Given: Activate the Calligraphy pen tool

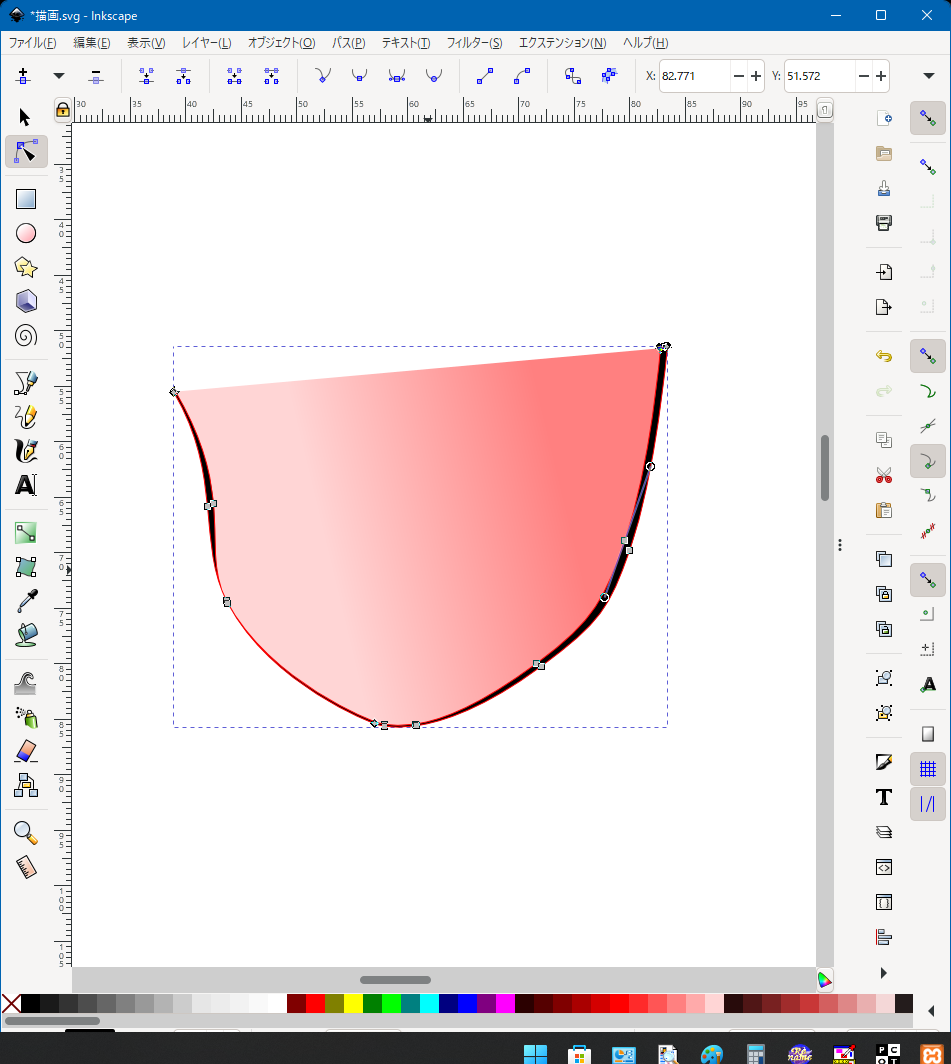Looking at the screenshot, I should tap(26, 451).
